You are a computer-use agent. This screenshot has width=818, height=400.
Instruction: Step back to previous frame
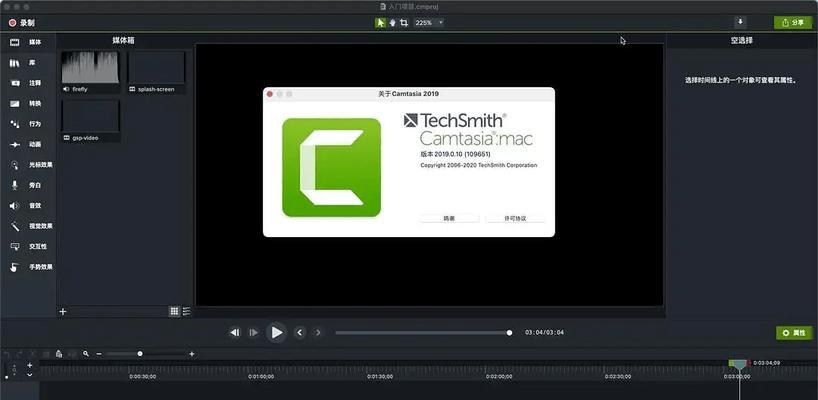tap(235, 332)
